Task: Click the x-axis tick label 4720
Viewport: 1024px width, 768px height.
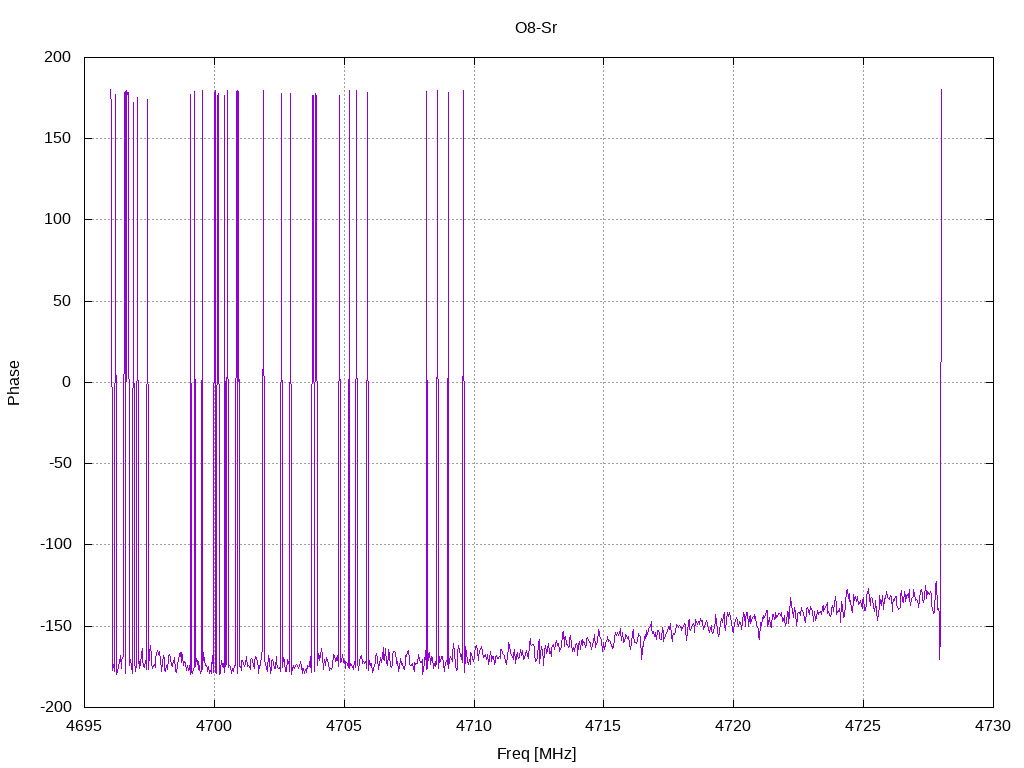Action: point(733,726)
